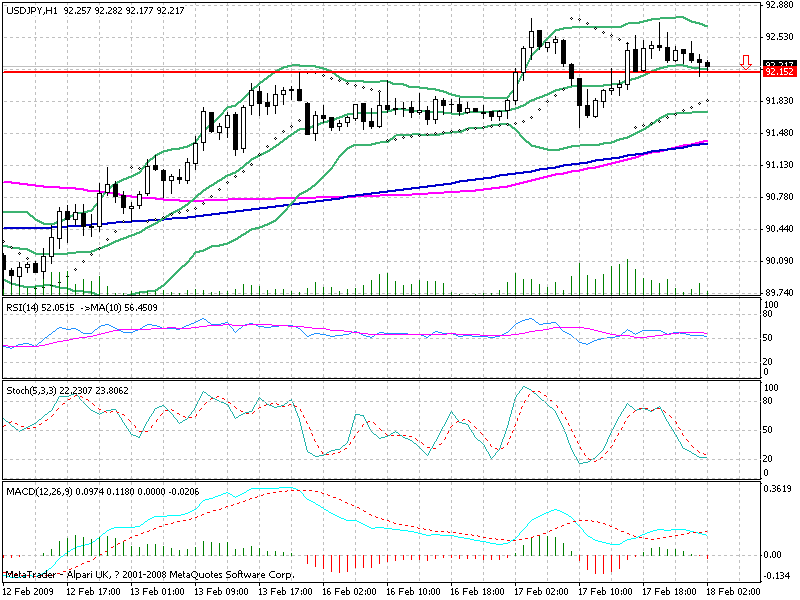Click the 12 Feb 2009 date label
This screenshot has width=800, height=600.
29,592
